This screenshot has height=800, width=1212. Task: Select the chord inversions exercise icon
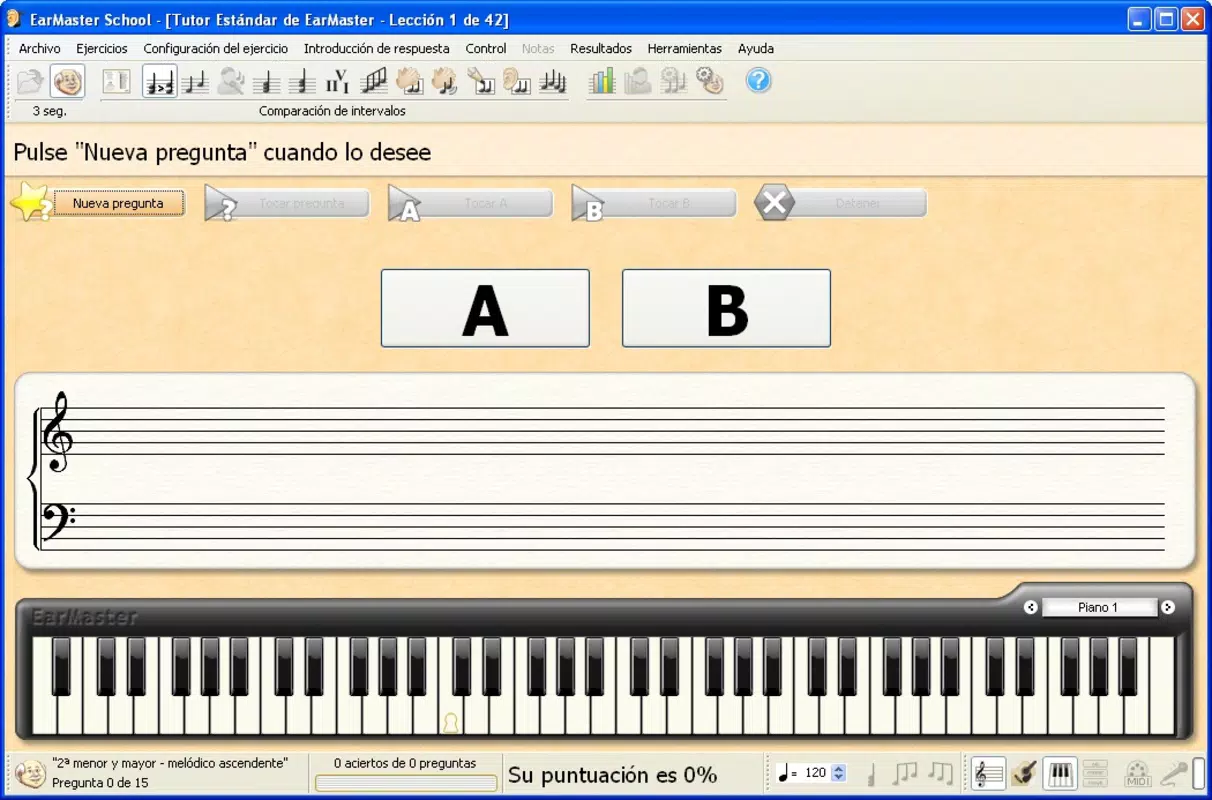tap(302, 81)
